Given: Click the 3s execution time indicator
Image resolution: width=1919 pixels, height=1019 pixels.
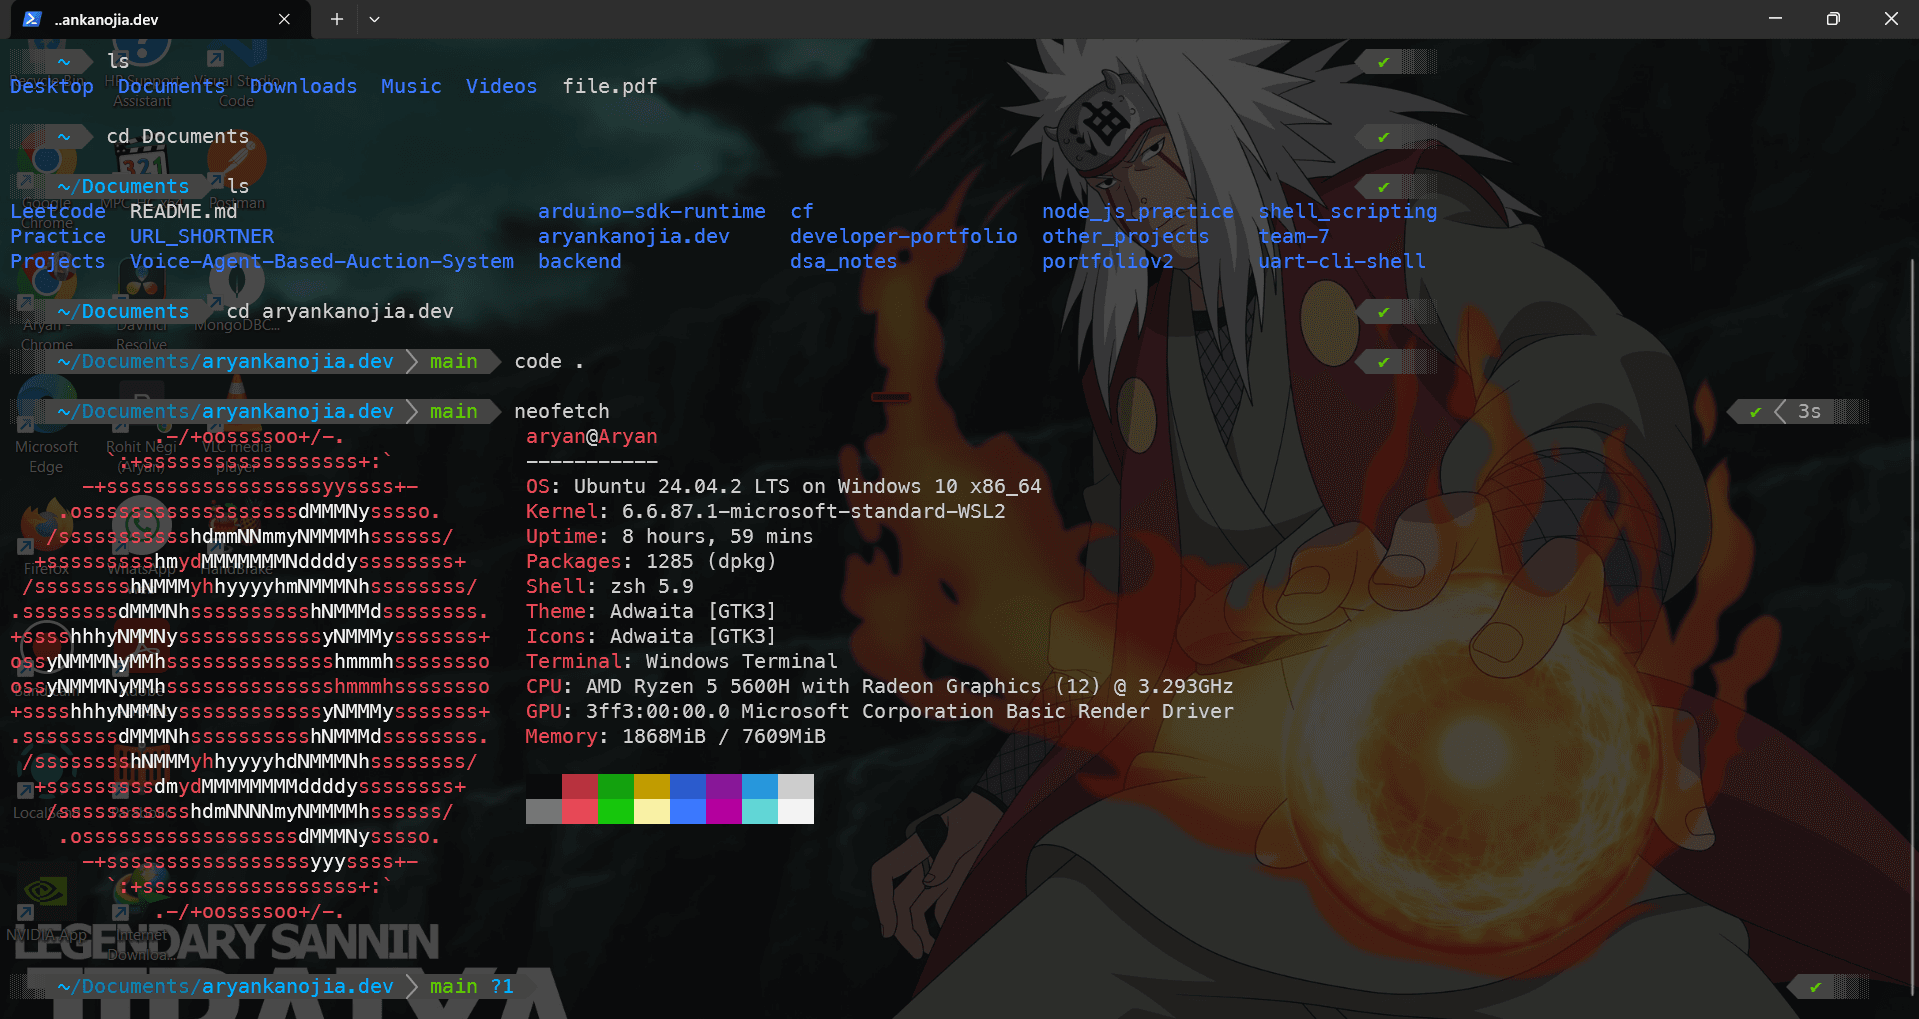Looking at the screenshot, I should 1809,411.
